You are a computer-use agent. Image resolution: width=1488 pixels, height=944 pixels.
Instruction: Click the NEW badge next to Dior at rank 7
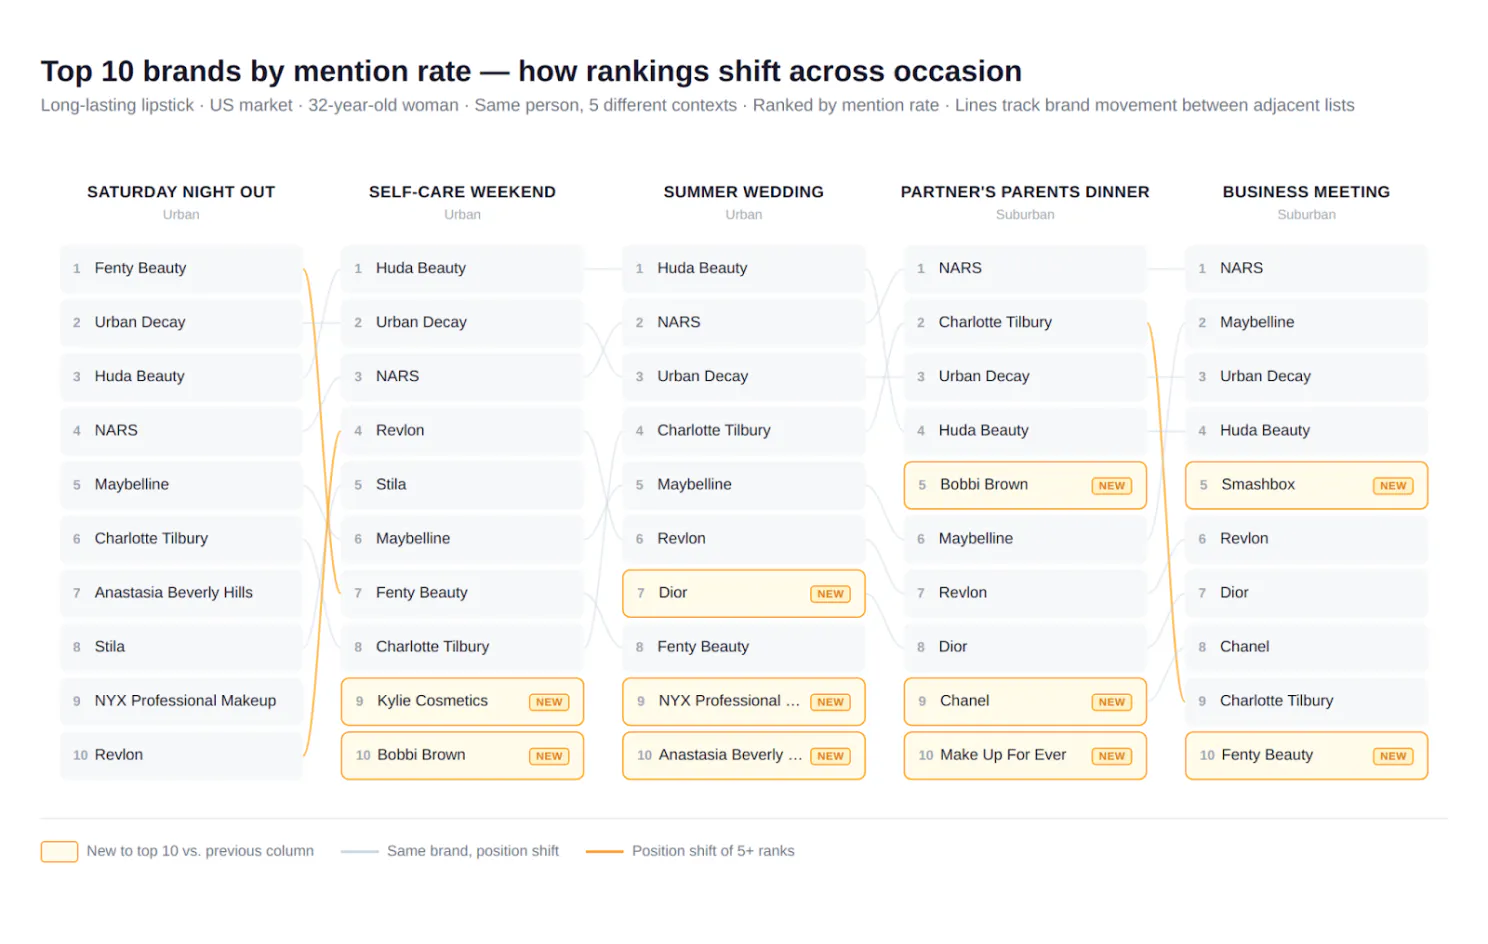pyautogui.click(x=830, y=594)
